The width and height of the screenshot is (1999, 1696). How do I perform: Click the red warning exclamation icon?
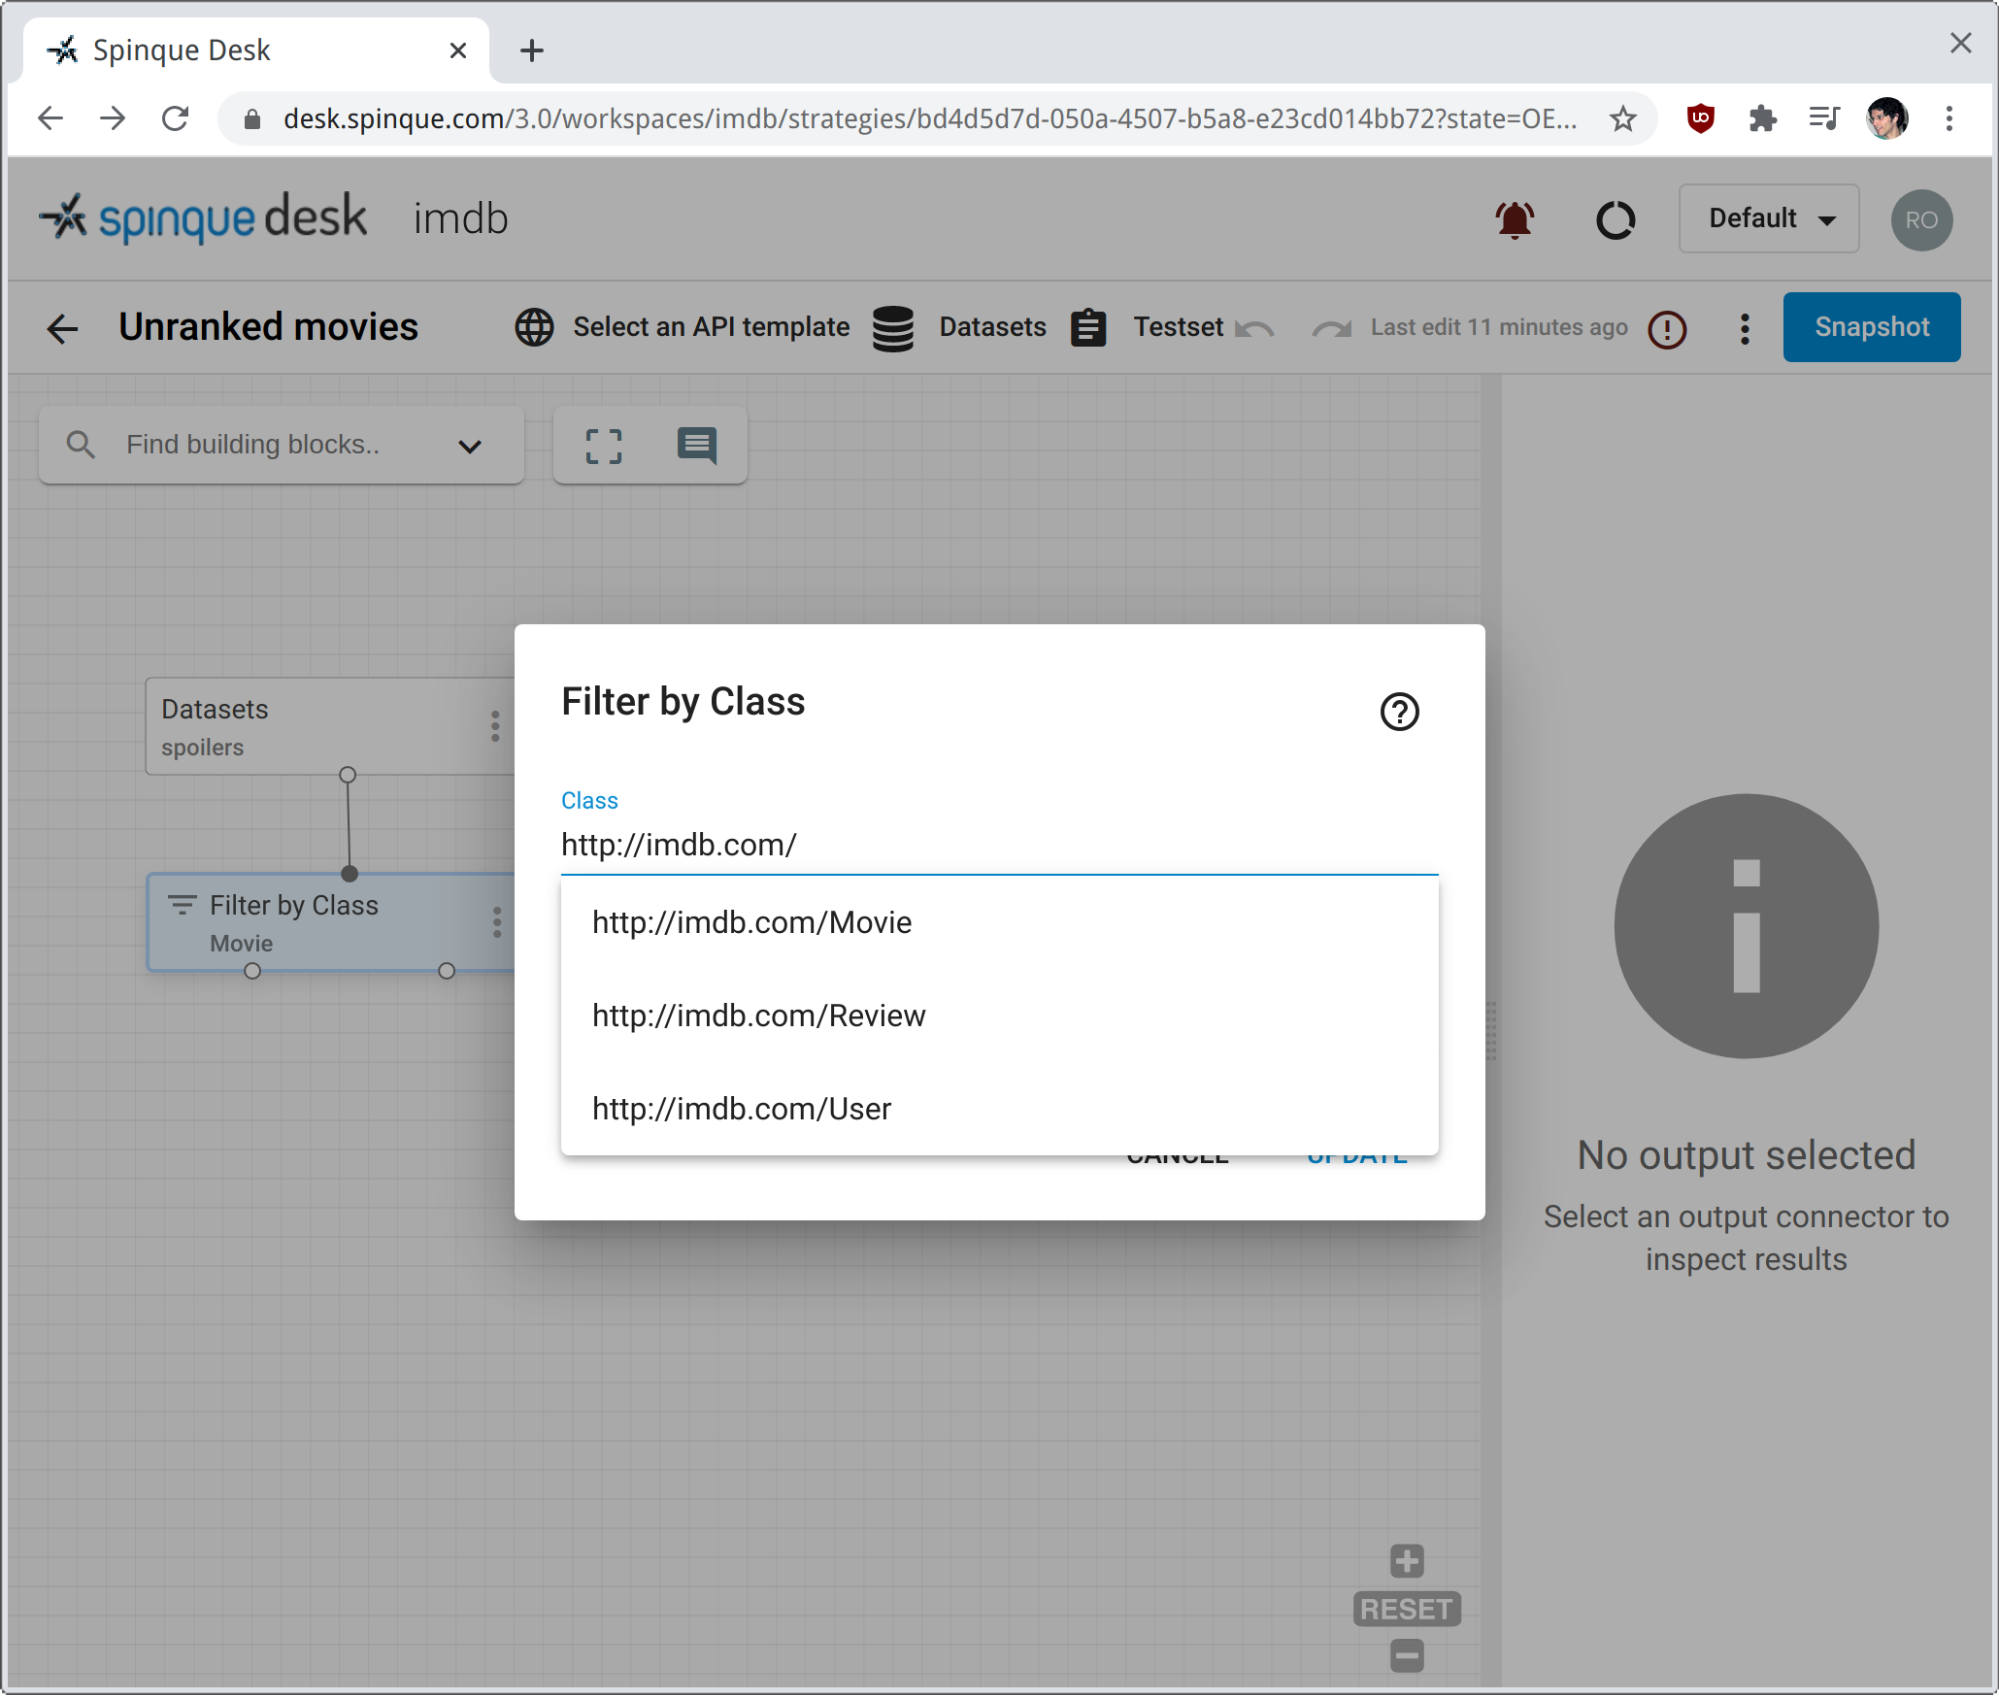(1667, 328)
